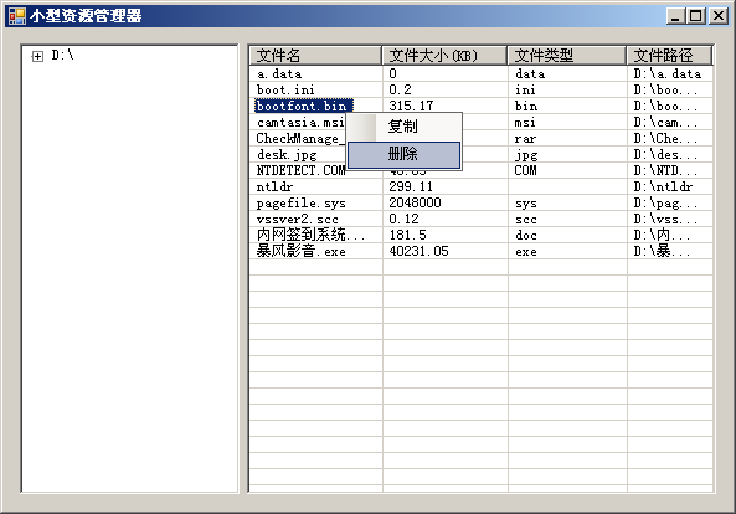Select the boot.ini file entry
Image resolution: width=736 pixels, height=514 pixels.
coord(285,89)
